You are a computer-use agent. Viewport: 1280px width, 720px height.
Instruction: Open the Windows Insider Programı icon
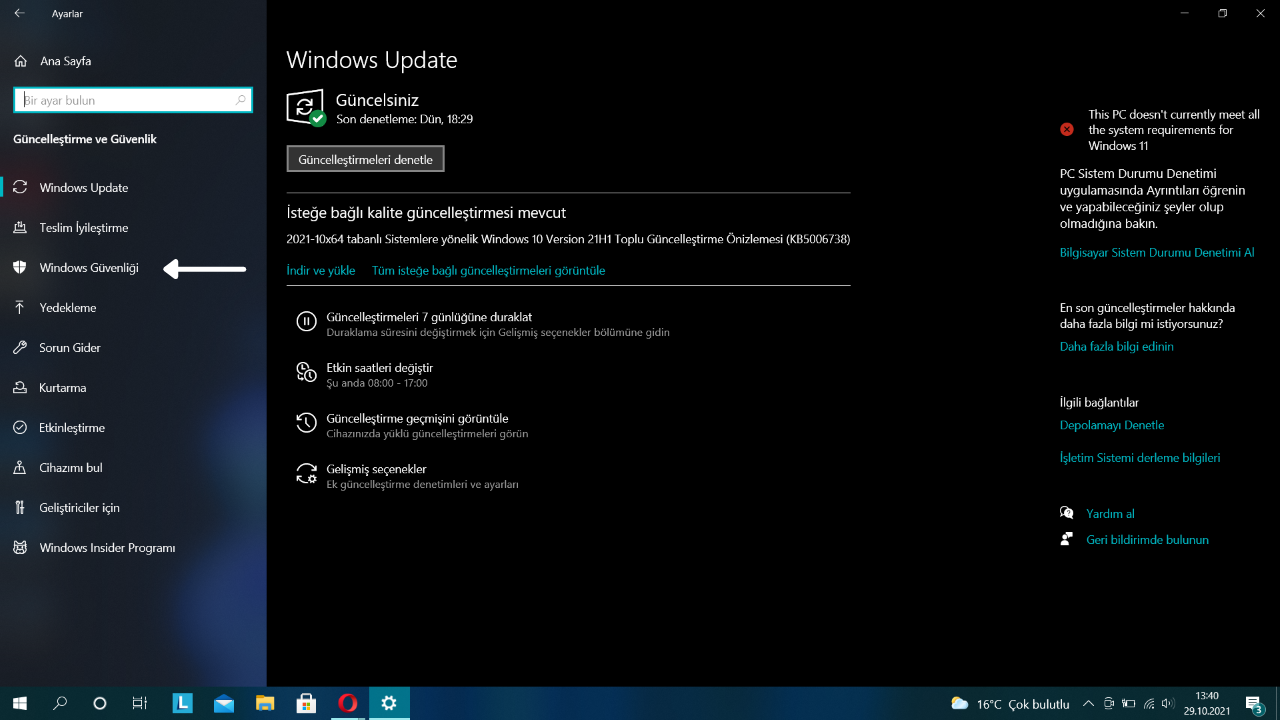tap(20, 547)
